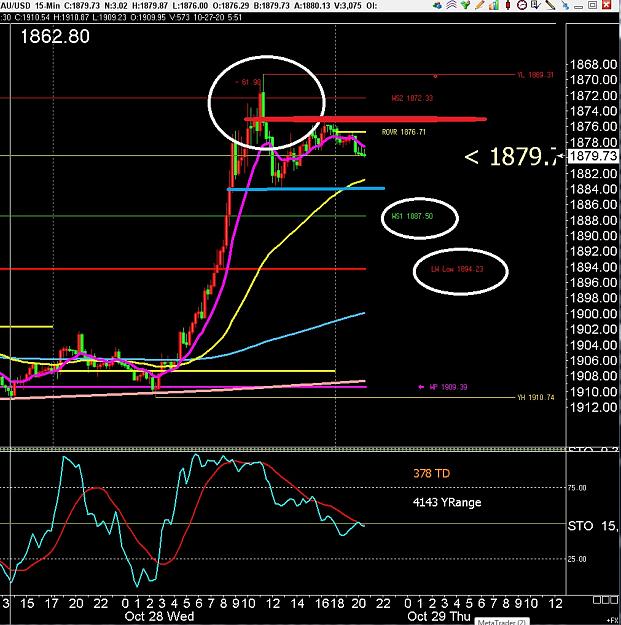Image resolution: width=621 pixels, height=625 pixels.
Task: Click the +FX label in corner
Action: point(613,621)
